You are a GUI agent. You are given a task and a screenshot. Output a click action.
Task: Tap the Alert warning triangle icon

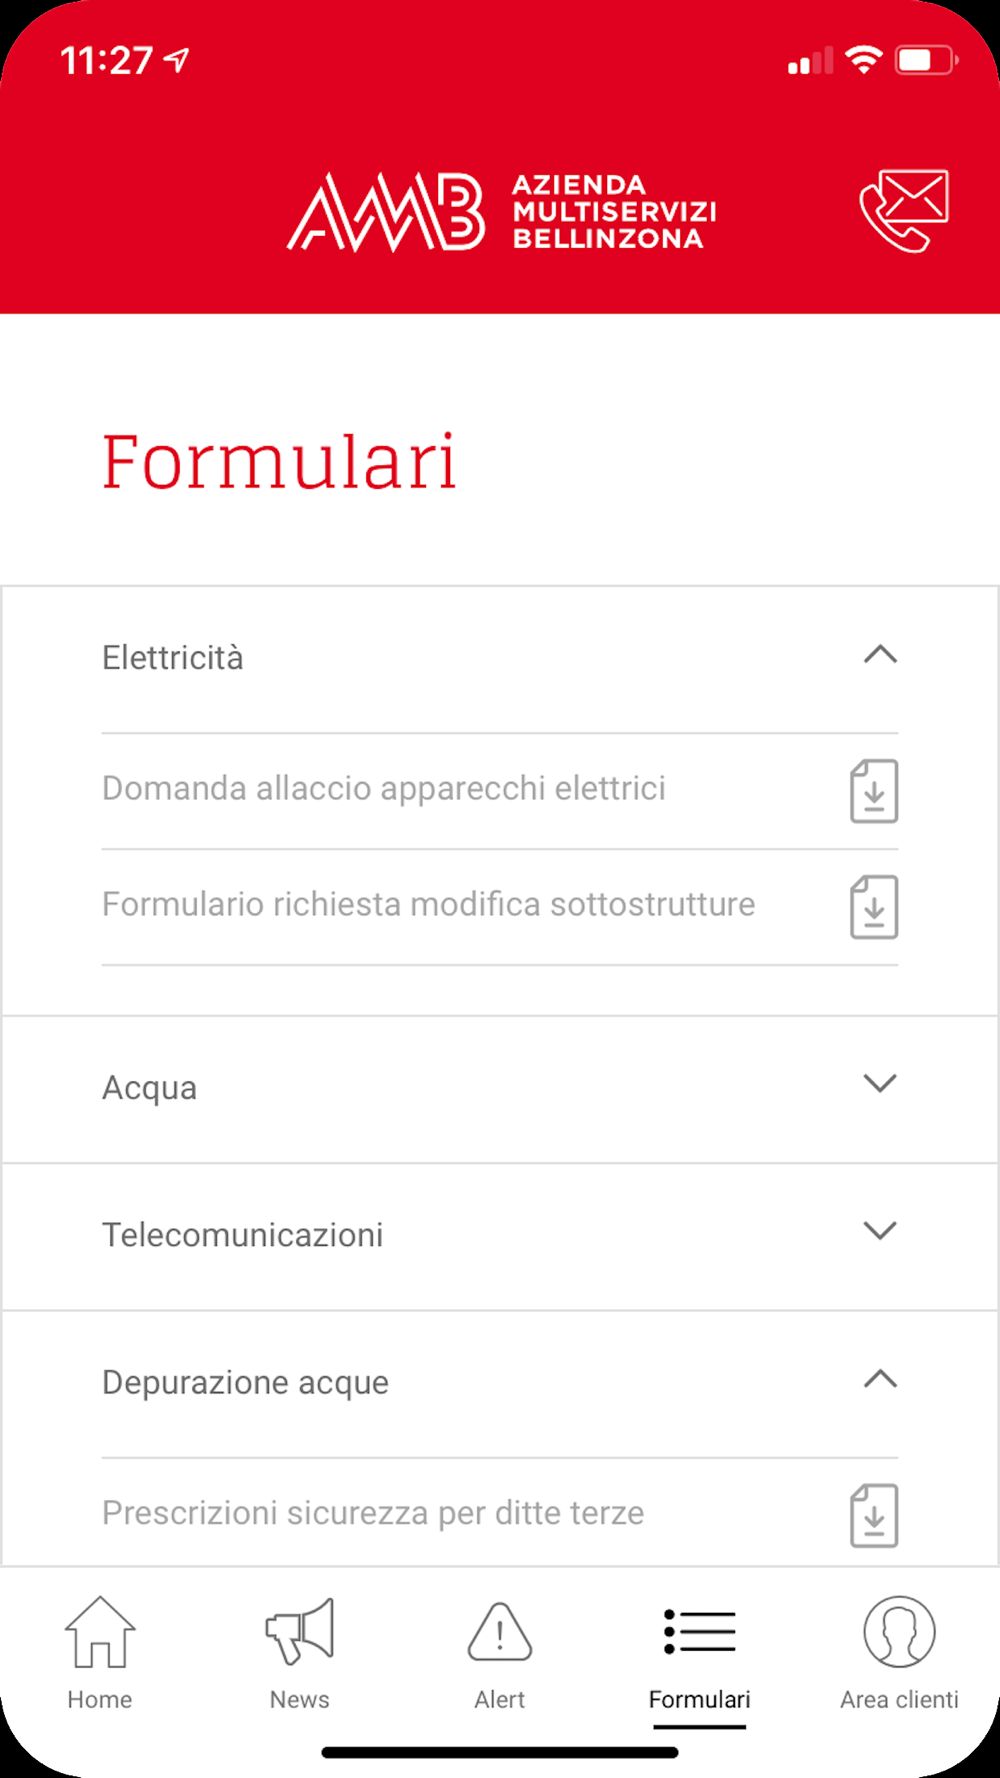click(x=500, y=1632)
